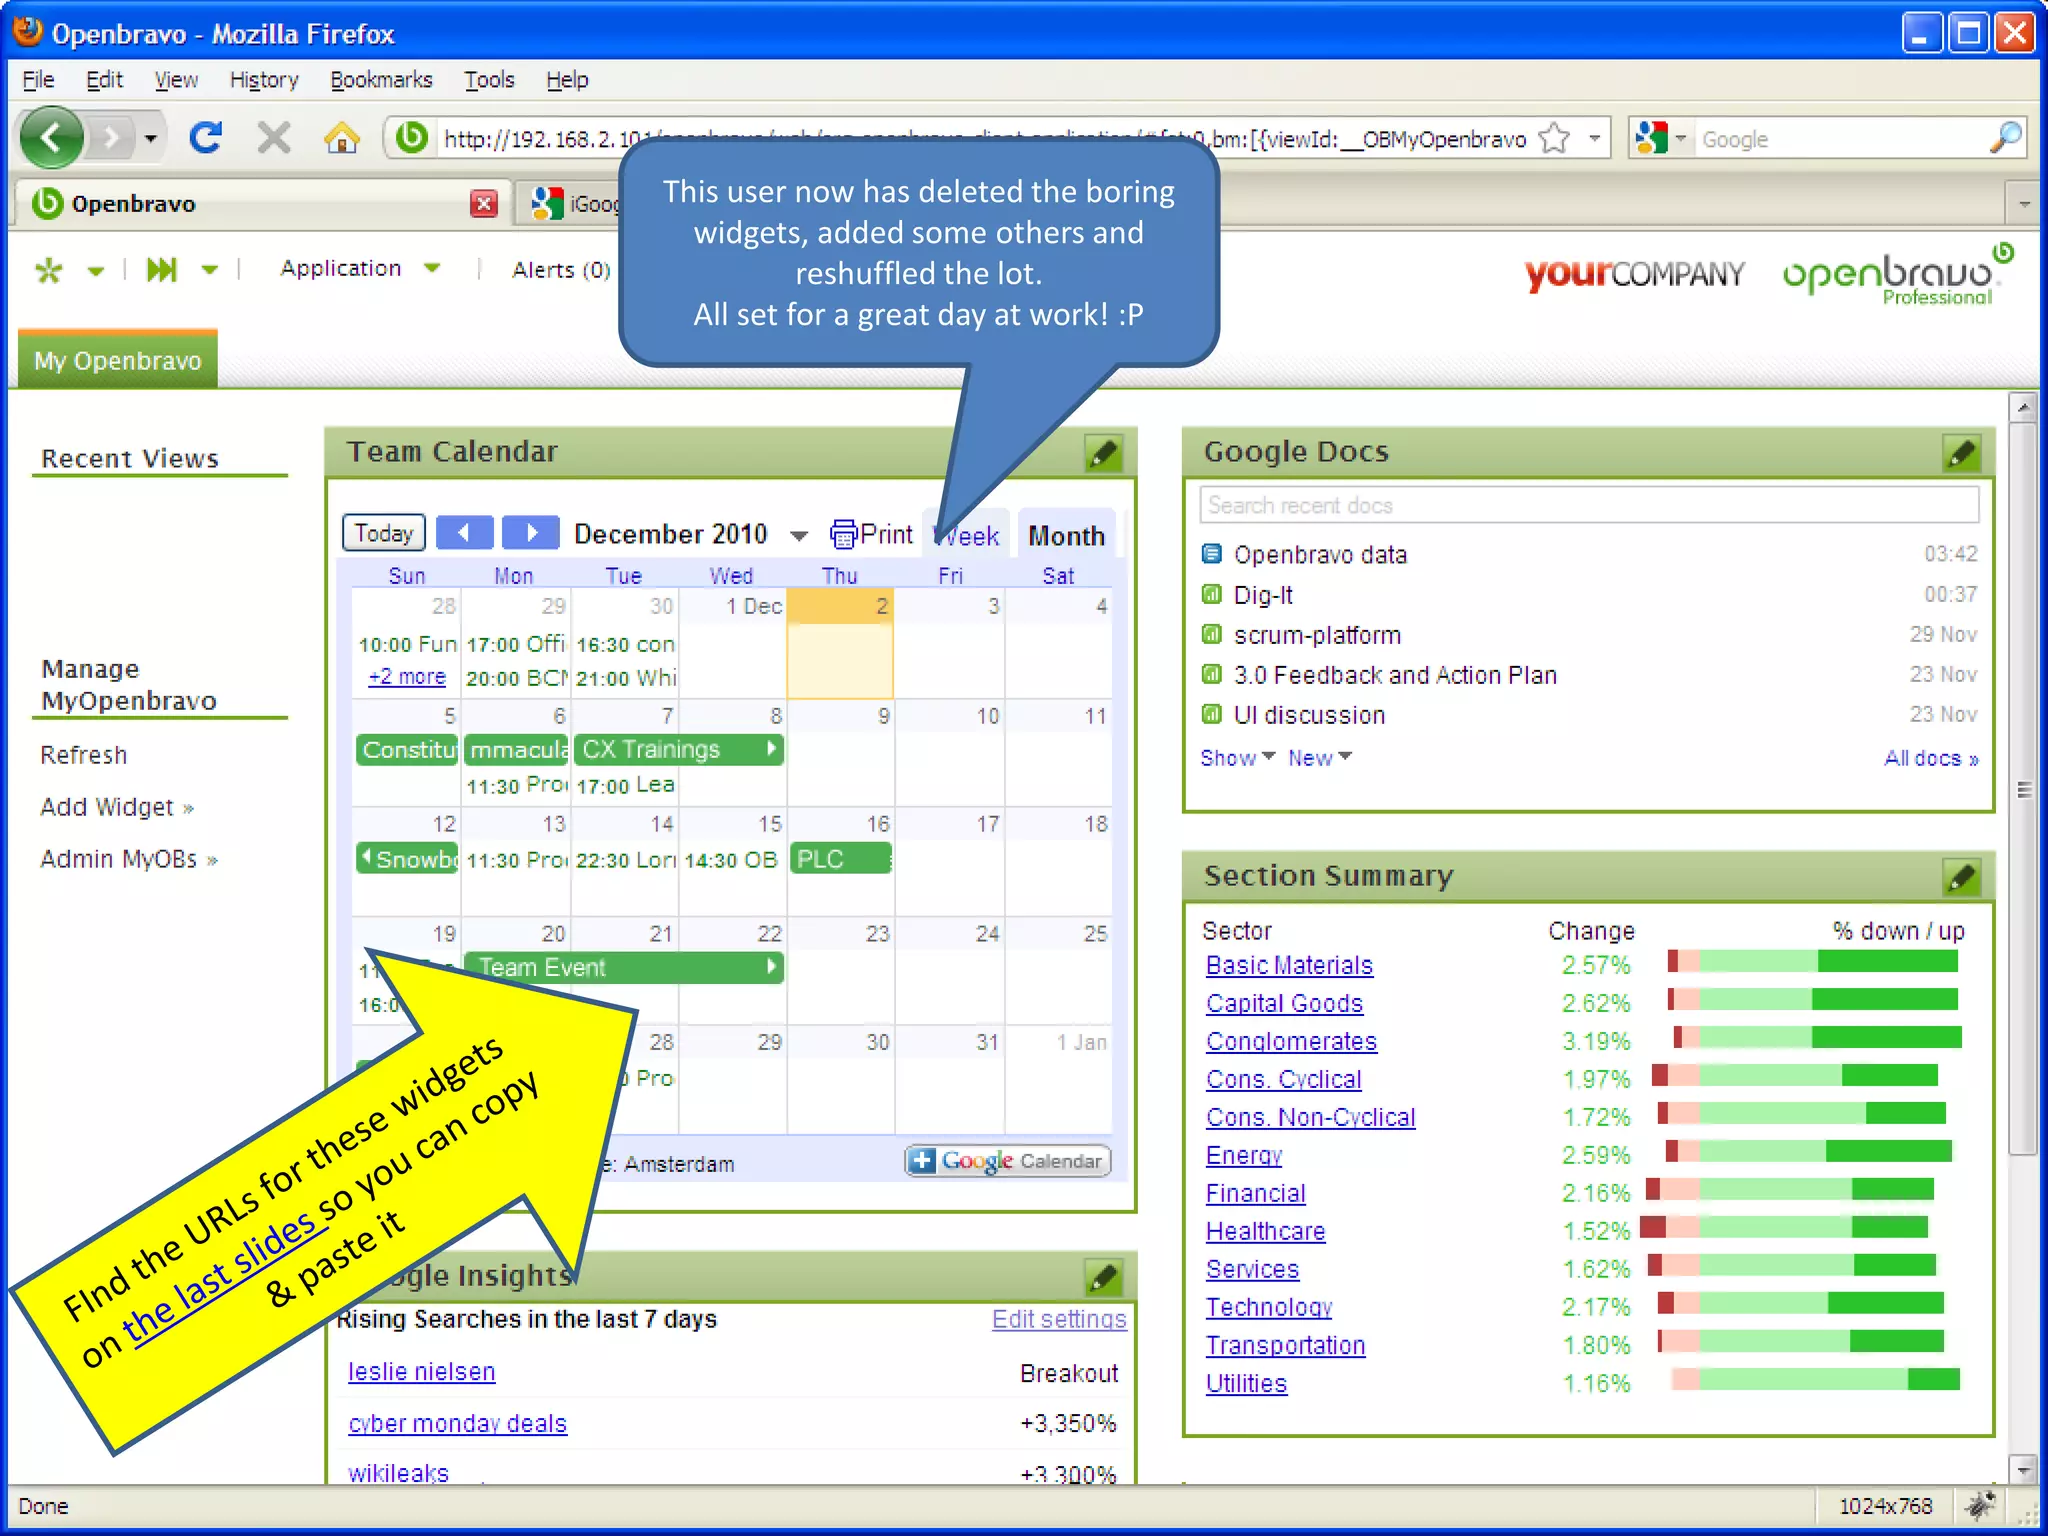Open the Basic Materials sector link

point(1289,965)
